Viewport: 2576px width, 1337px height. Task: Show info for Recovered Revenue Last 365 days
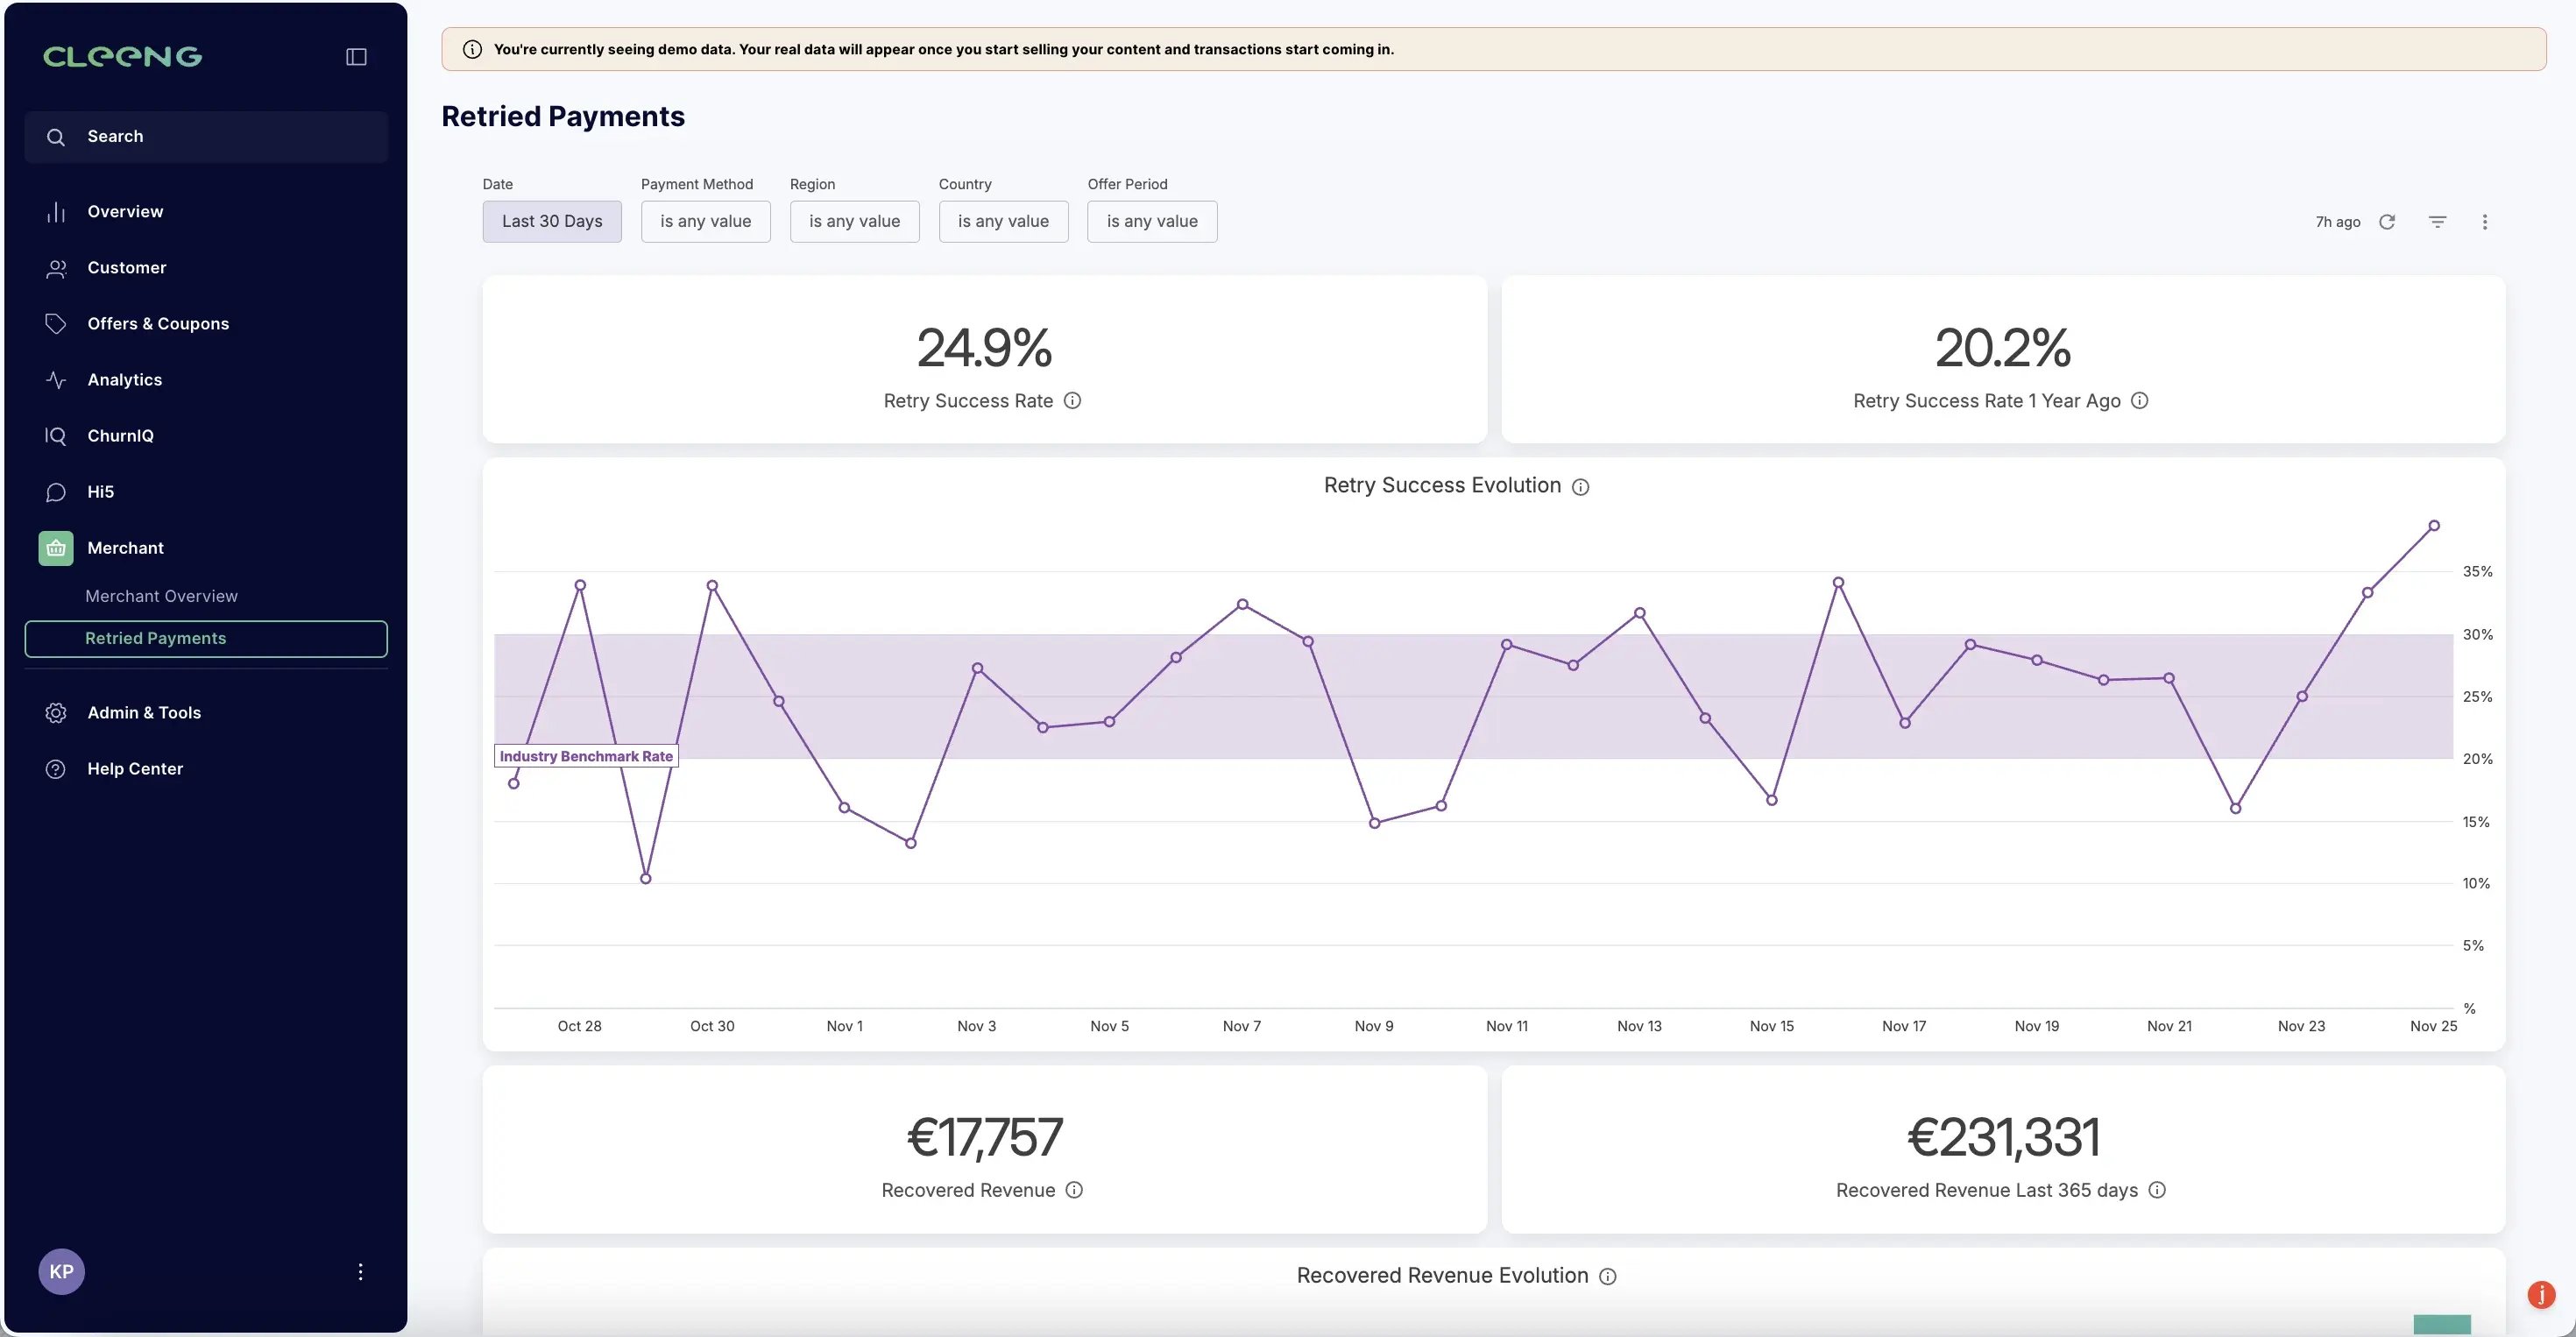coord(2157,1190)
